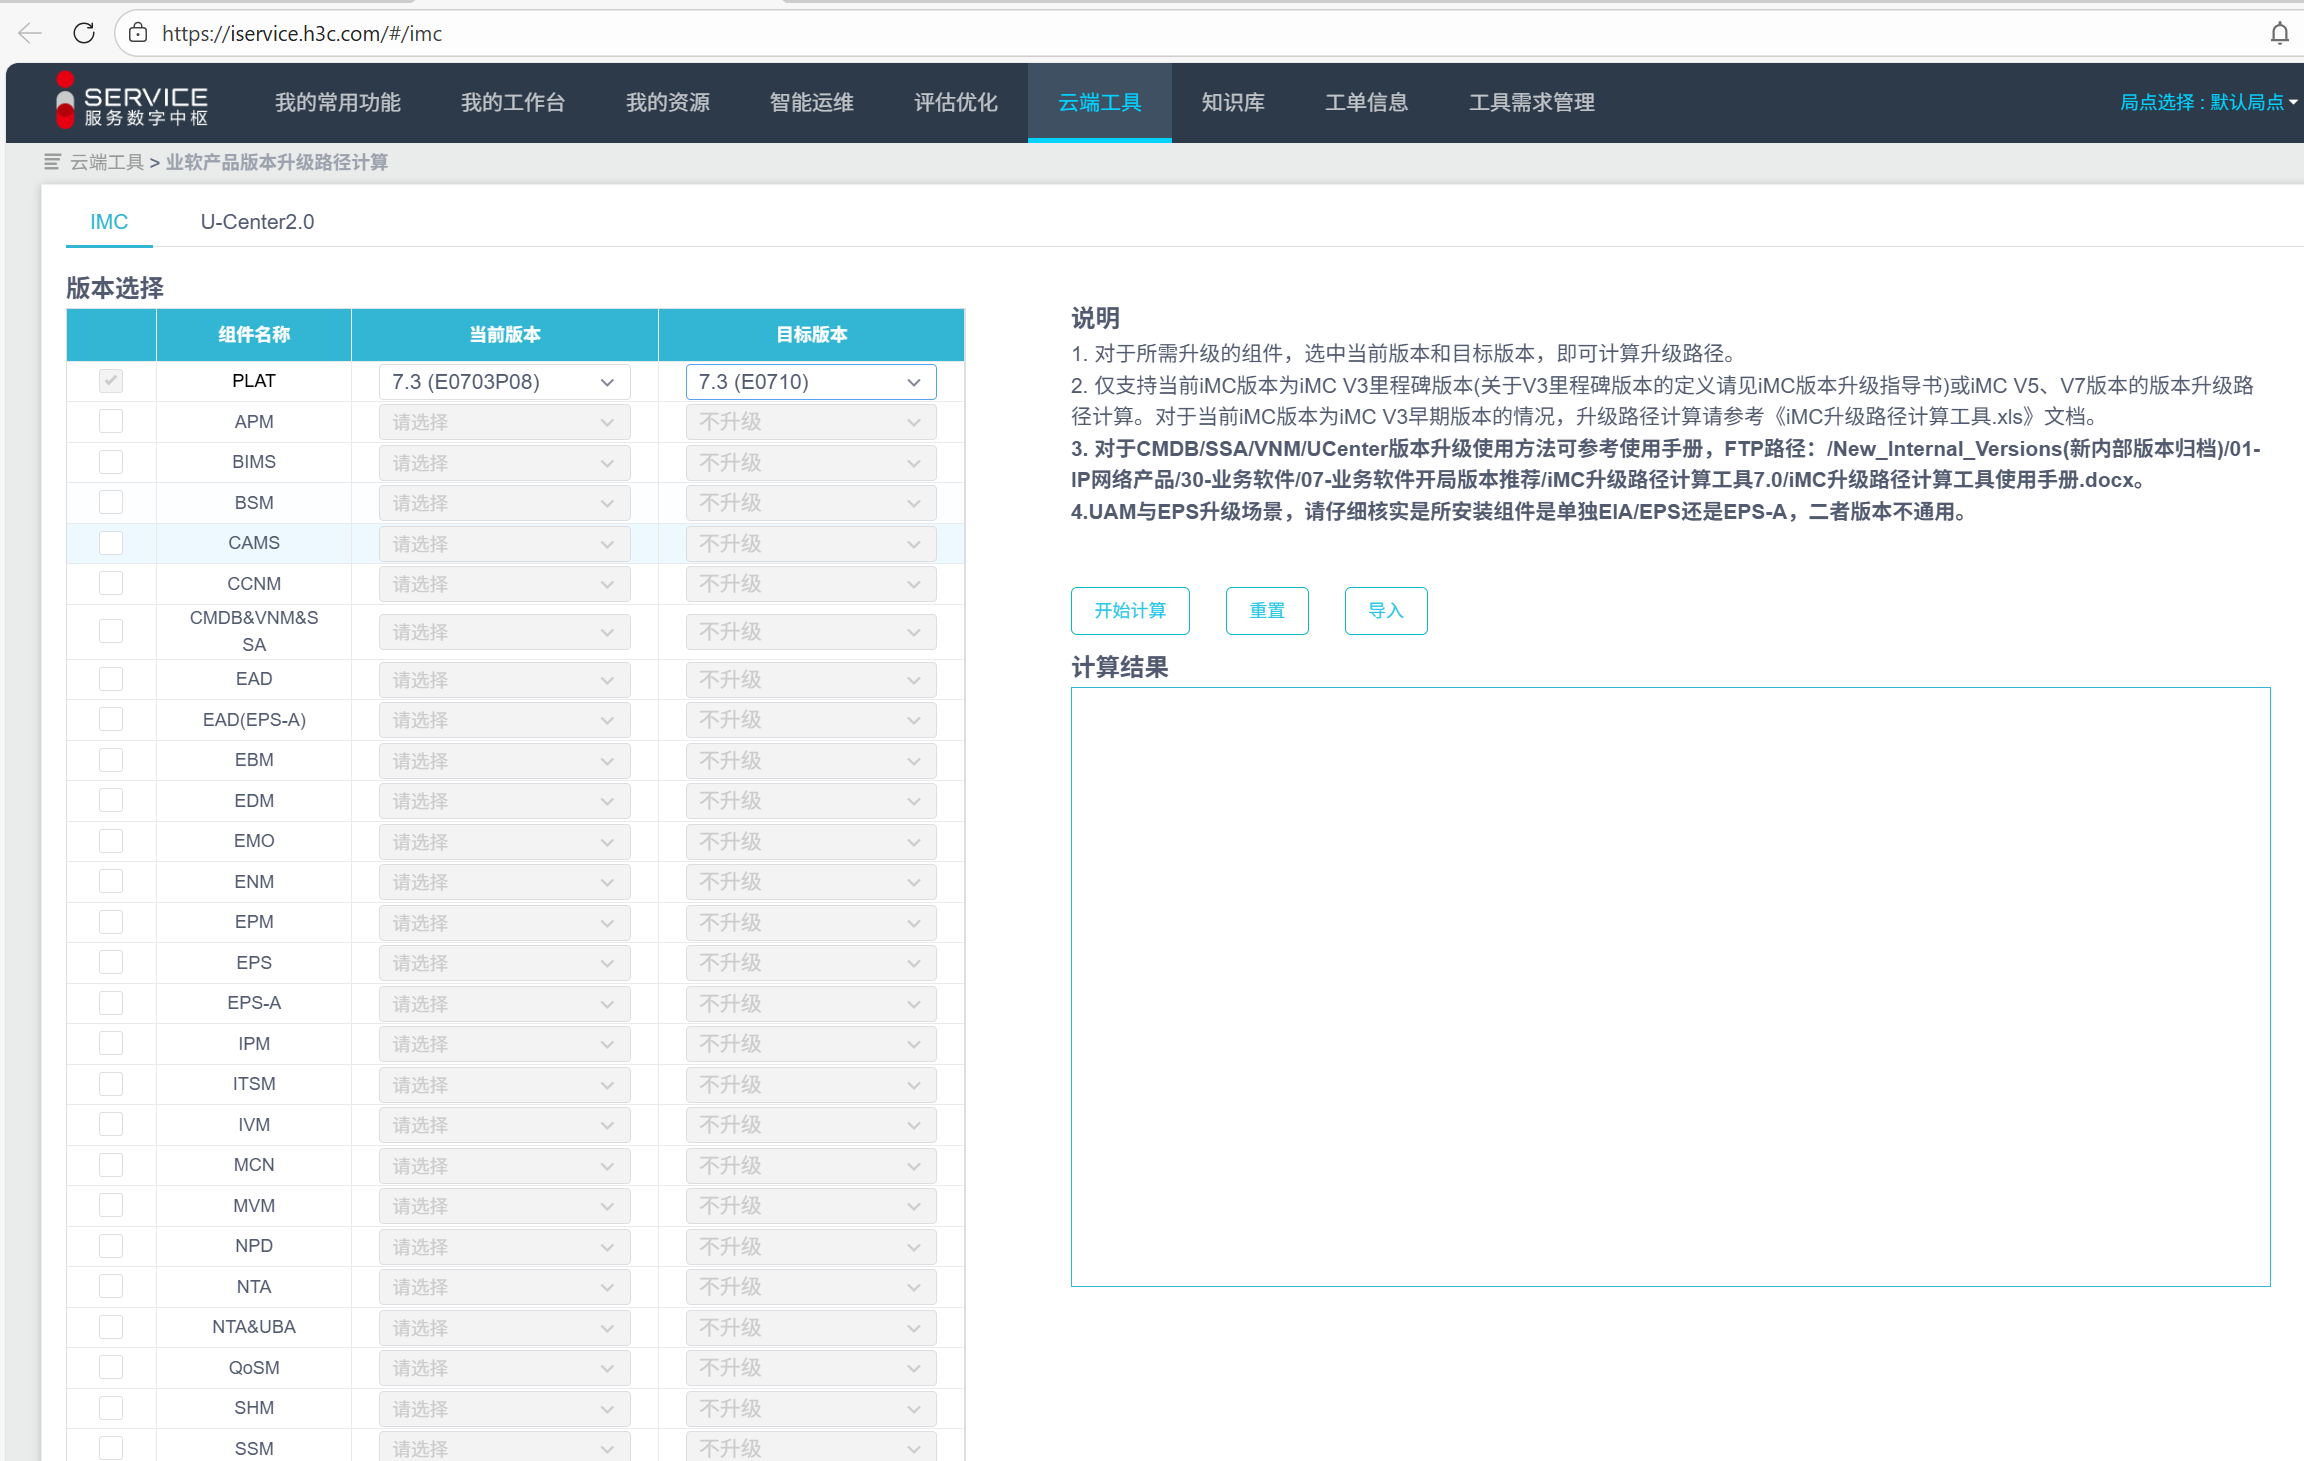The height and width of the screenshot is (1461, 2304).
Task: Click the browser back arrow icon
Action: tap(30, 33)
